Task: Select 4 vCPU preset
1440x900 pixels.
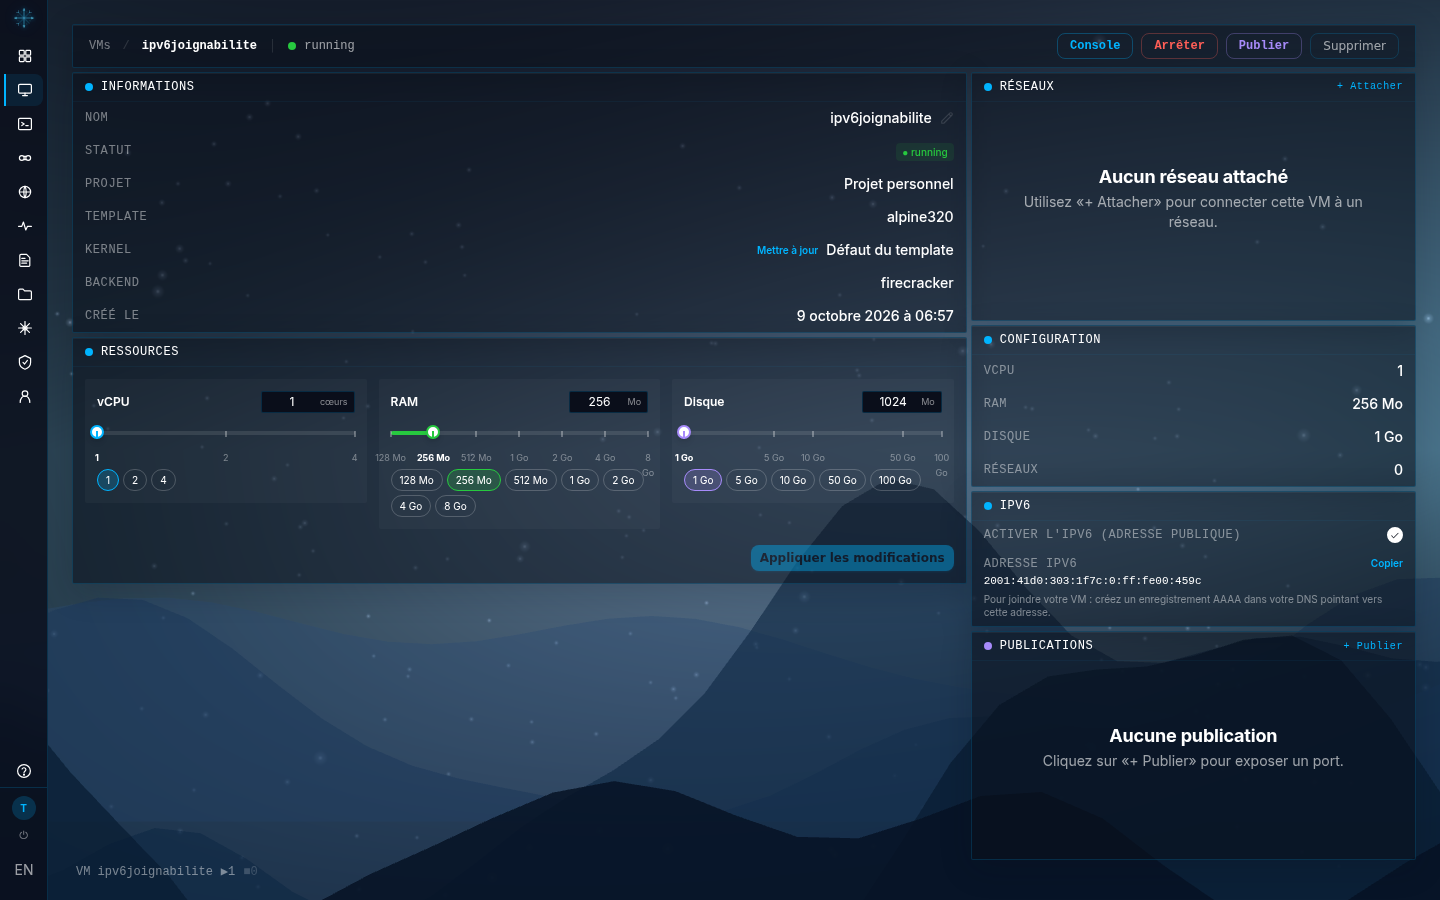Action: pyautogui.click(x=163, y=480)
